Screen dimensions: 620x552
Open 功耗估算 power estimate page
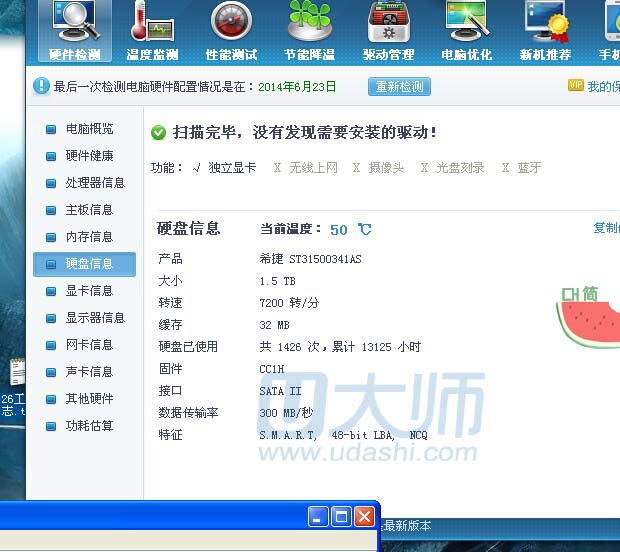[x=89, y=426]
